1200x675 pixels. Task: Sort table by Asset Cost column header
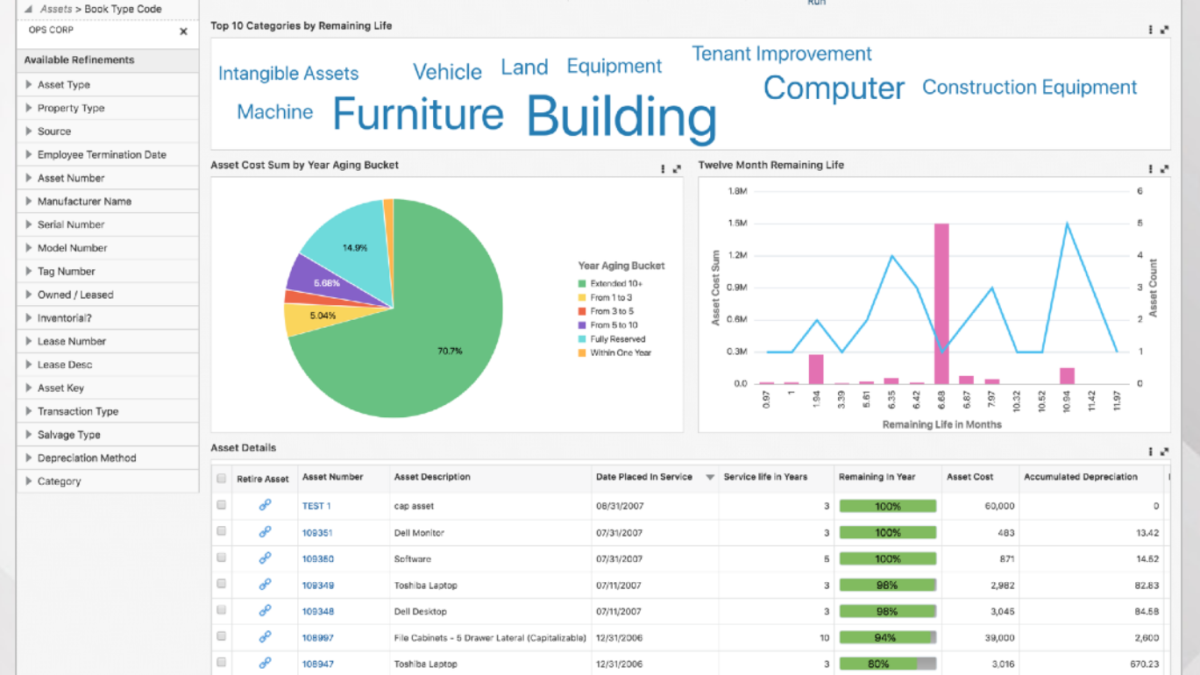pos(970,478)
